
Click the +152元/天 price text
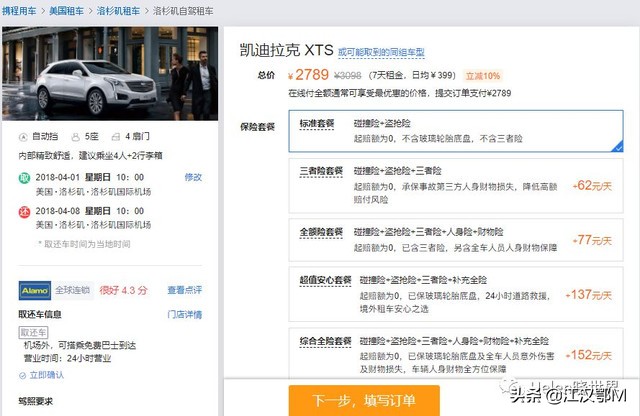[x=588, y=355]
